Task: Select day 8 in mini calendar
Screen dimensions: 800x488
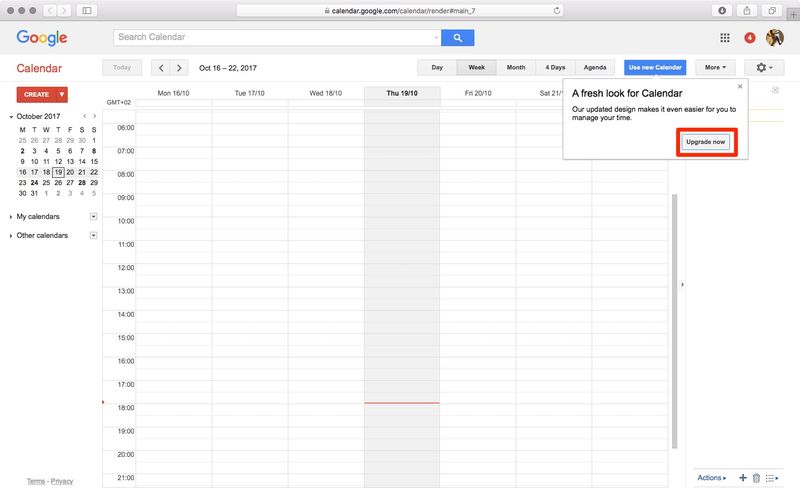Action: (94, 151)
